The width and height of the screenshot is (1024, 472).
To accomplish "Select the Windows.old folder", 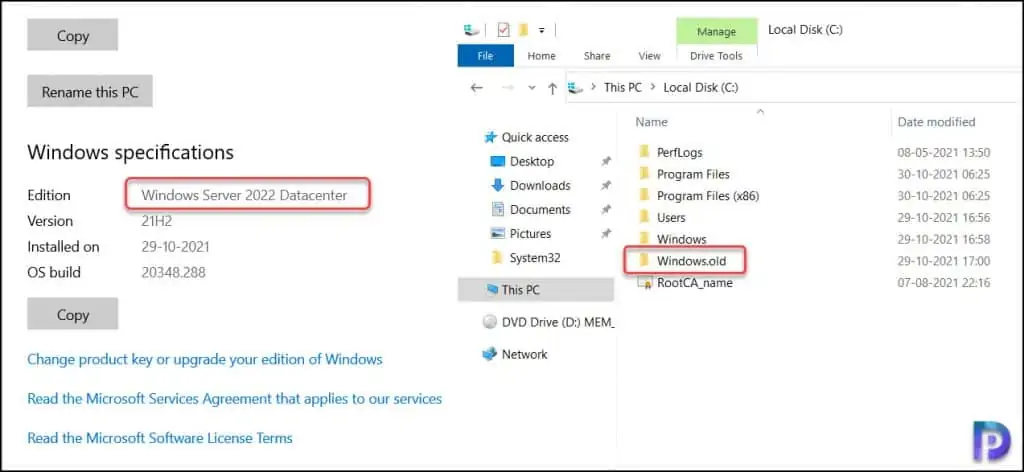I will (692, 261).
